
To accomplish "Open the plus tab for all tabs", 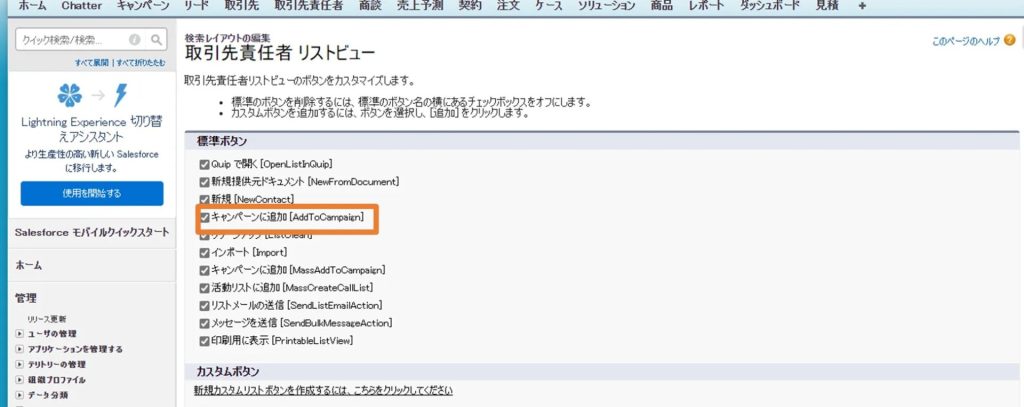I will pos(862,5).
